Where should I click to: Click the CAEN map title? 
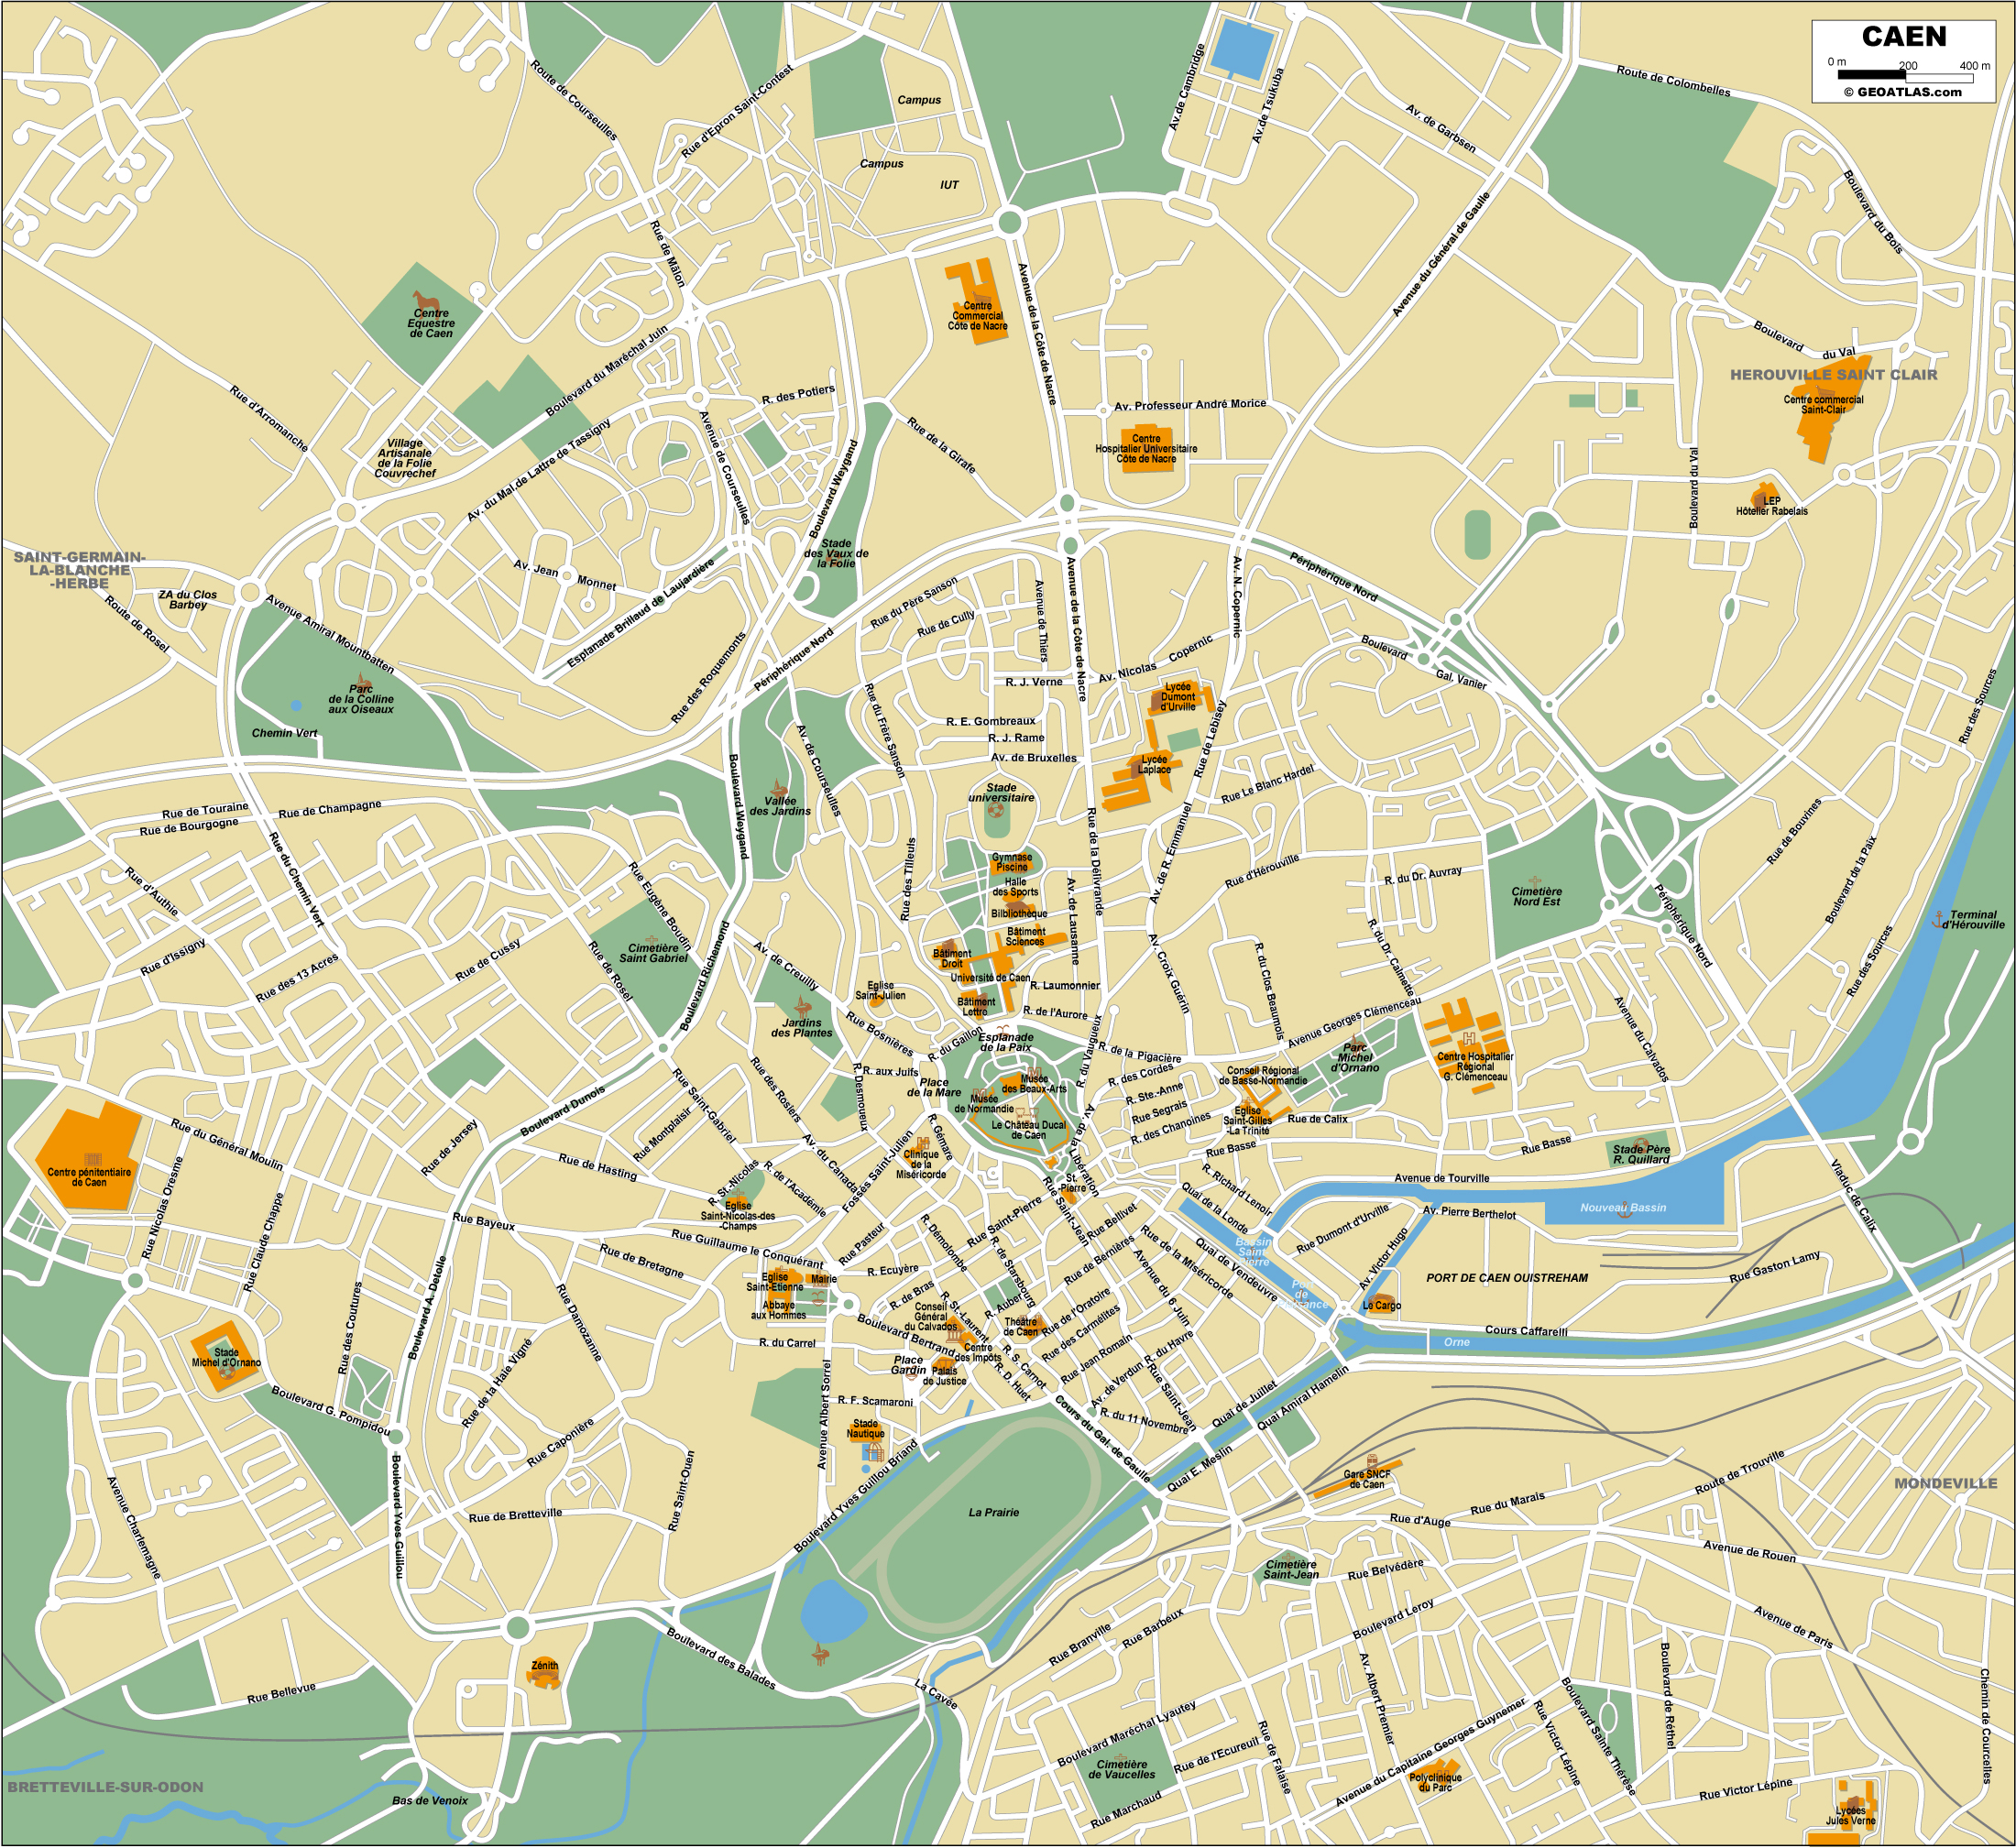pyautogui.click(x=1903, y=37)
